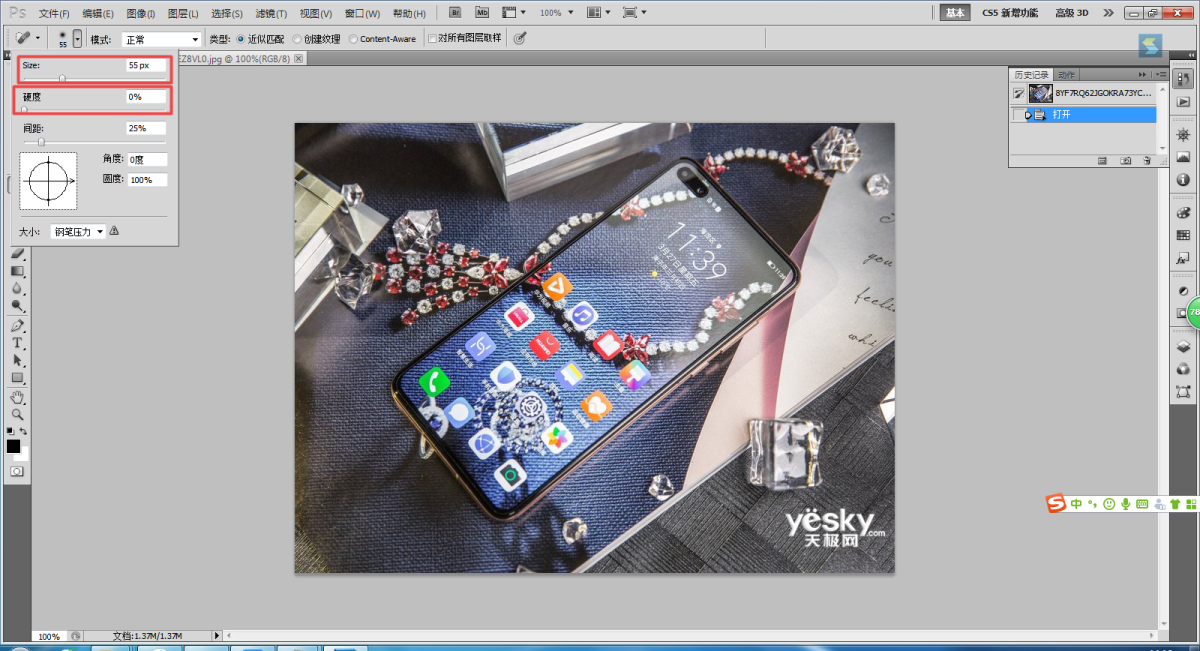Click the black foreground color swatch
Screen dimensions: 1200x651
click(13, 446)
